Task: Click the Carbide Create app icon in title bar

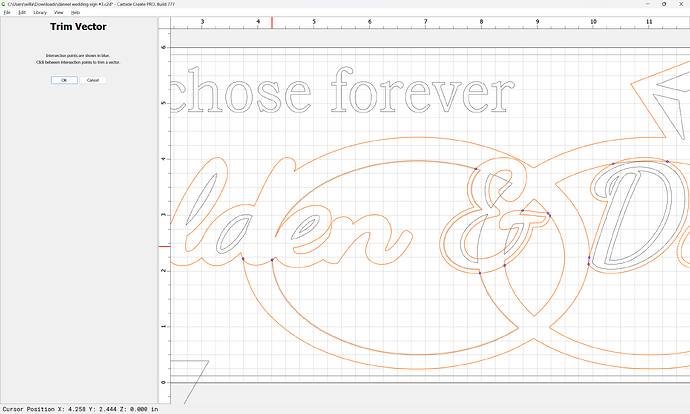Action: 4,4
